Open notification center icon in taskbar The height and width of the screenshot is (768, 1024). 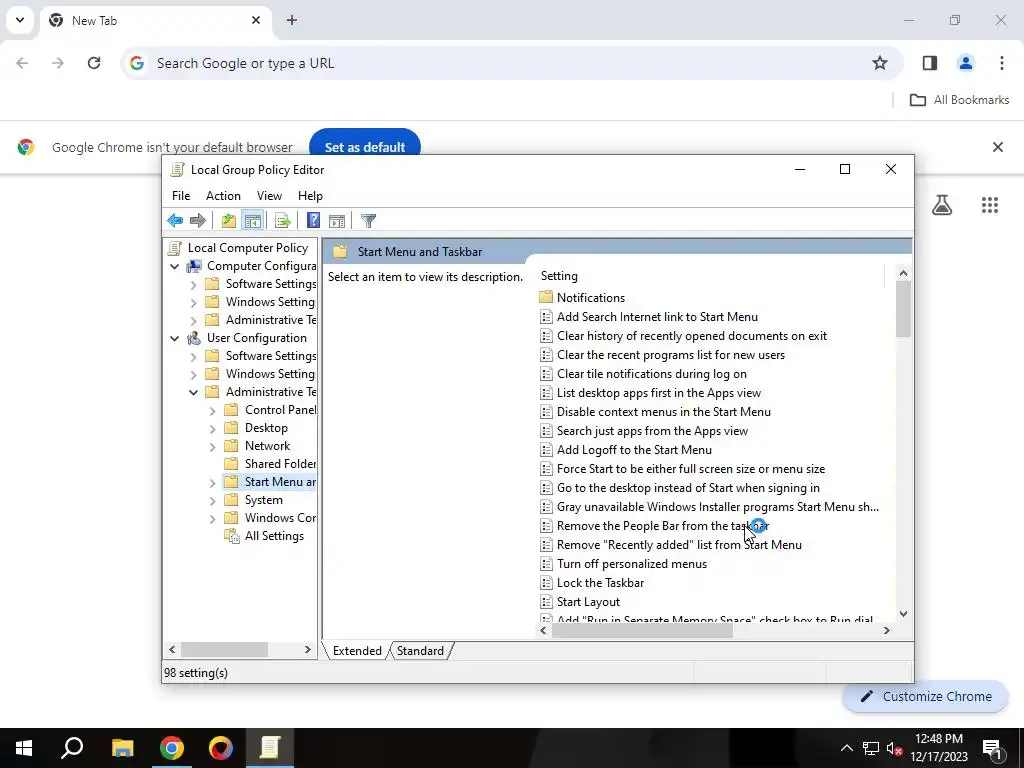click(x=991, y=748)
